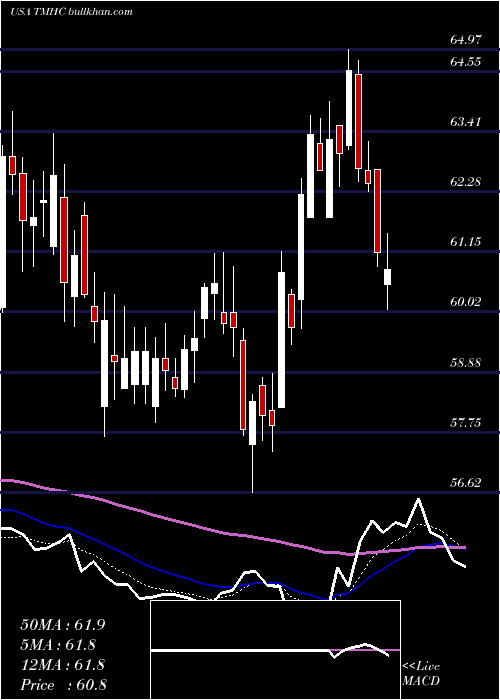Click inside the Live MACD inset panel

[275, 650]
